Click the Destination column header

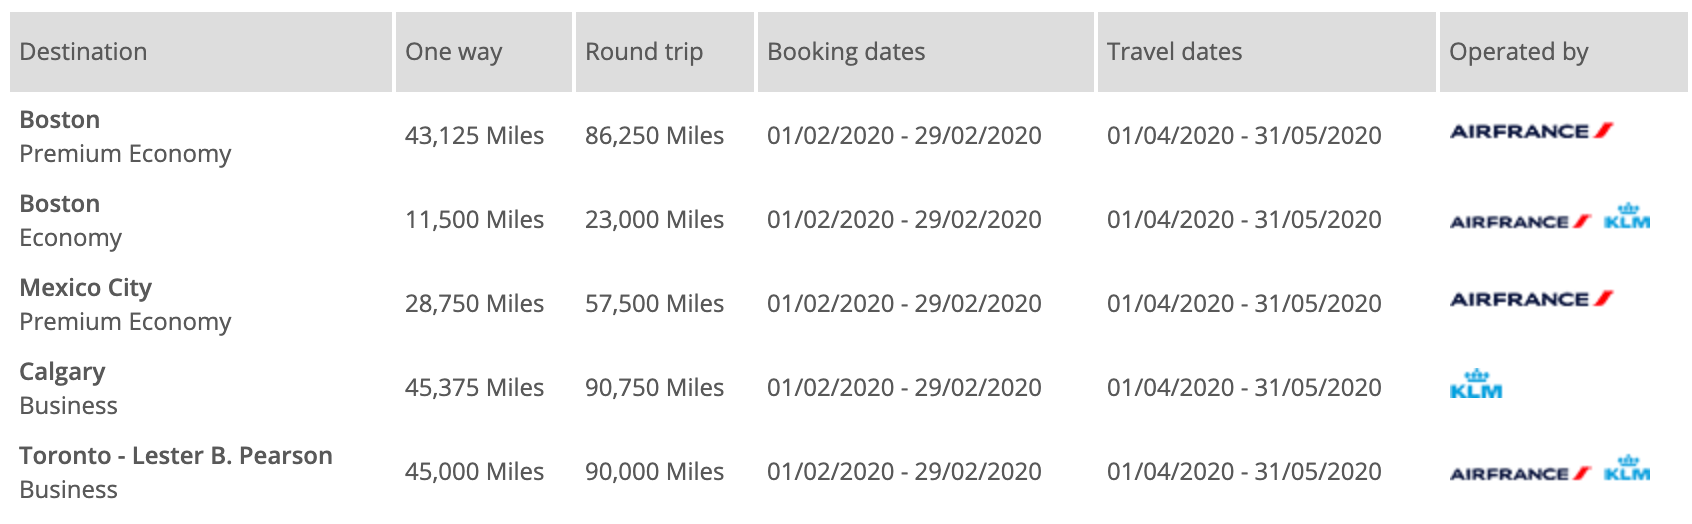click(83, 52)
